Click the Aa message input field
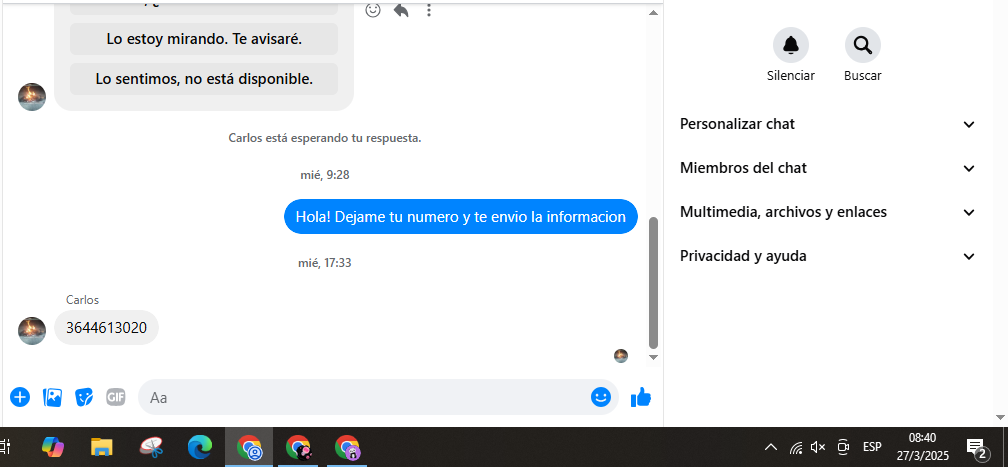Screen dimensions: 1008x467 coord(365,397)
